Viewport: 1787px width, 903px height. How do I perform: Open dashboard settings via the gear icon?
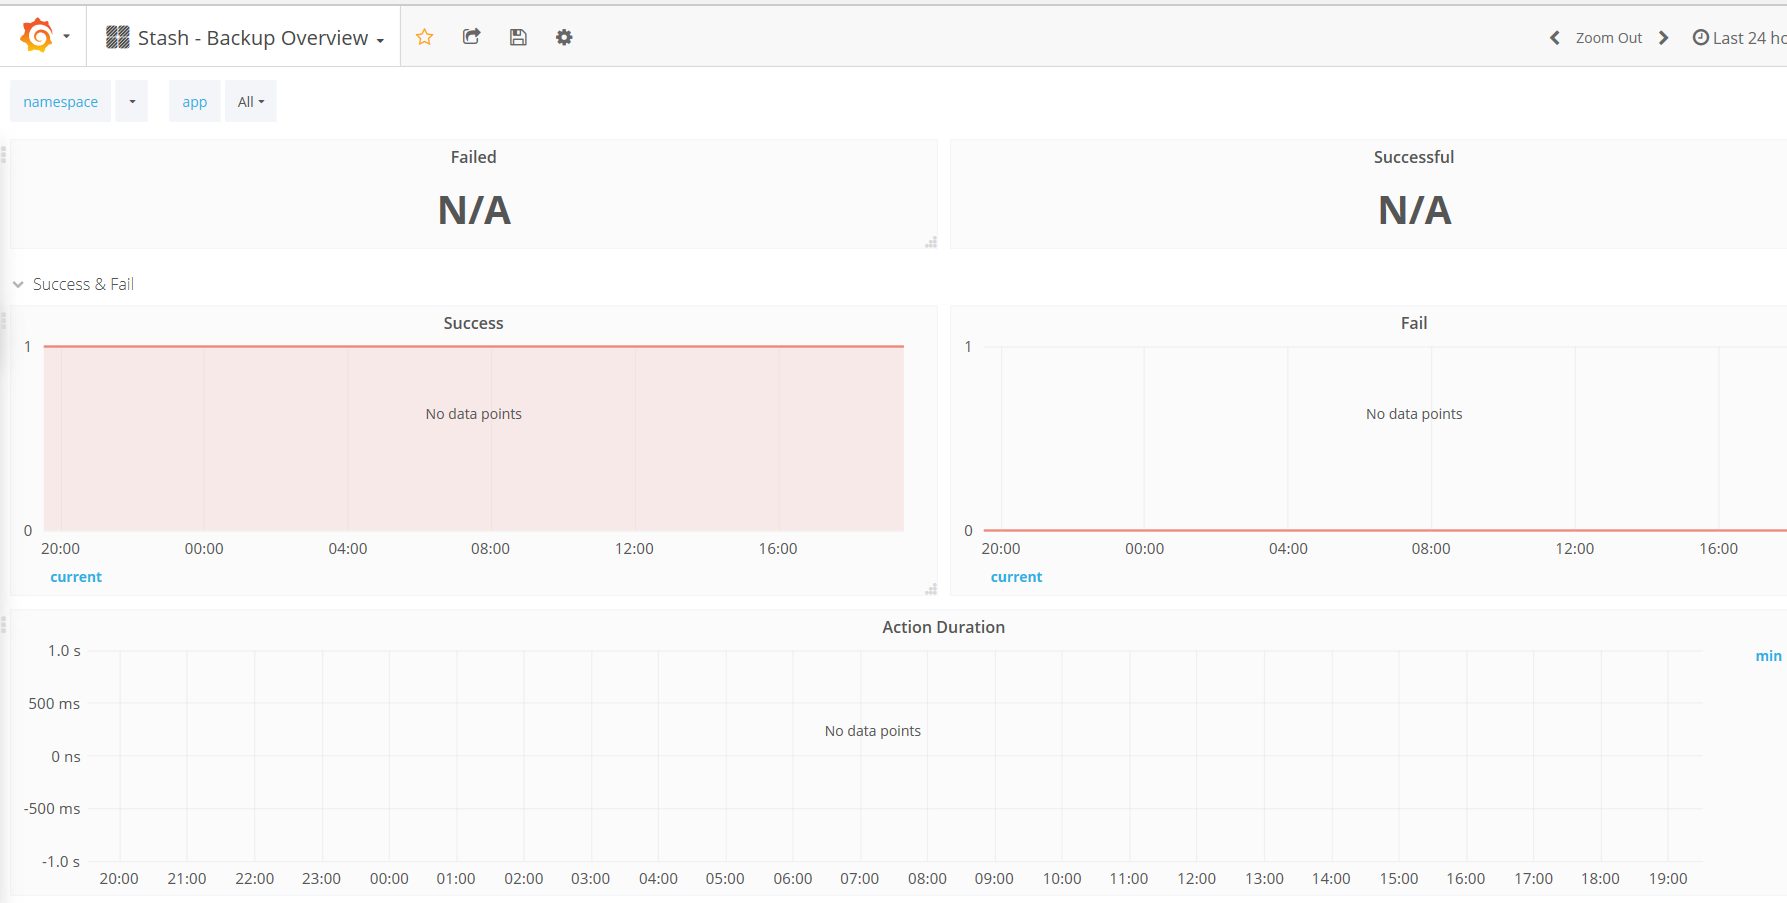(x=564, y=36)
